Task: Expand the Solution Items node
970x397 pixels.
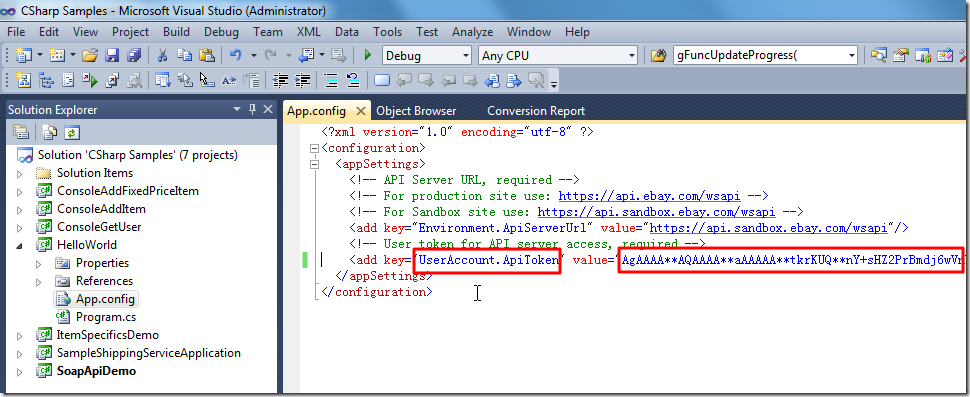Action: click(x=19, y=173)
